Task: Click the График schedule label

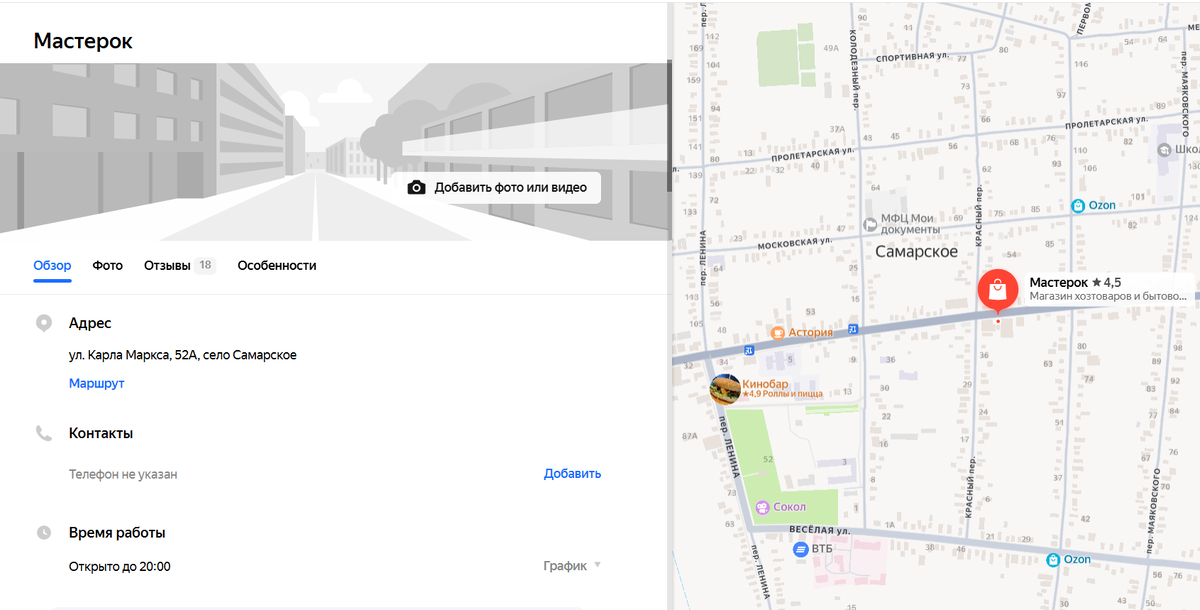Action: tap(565, 566)
